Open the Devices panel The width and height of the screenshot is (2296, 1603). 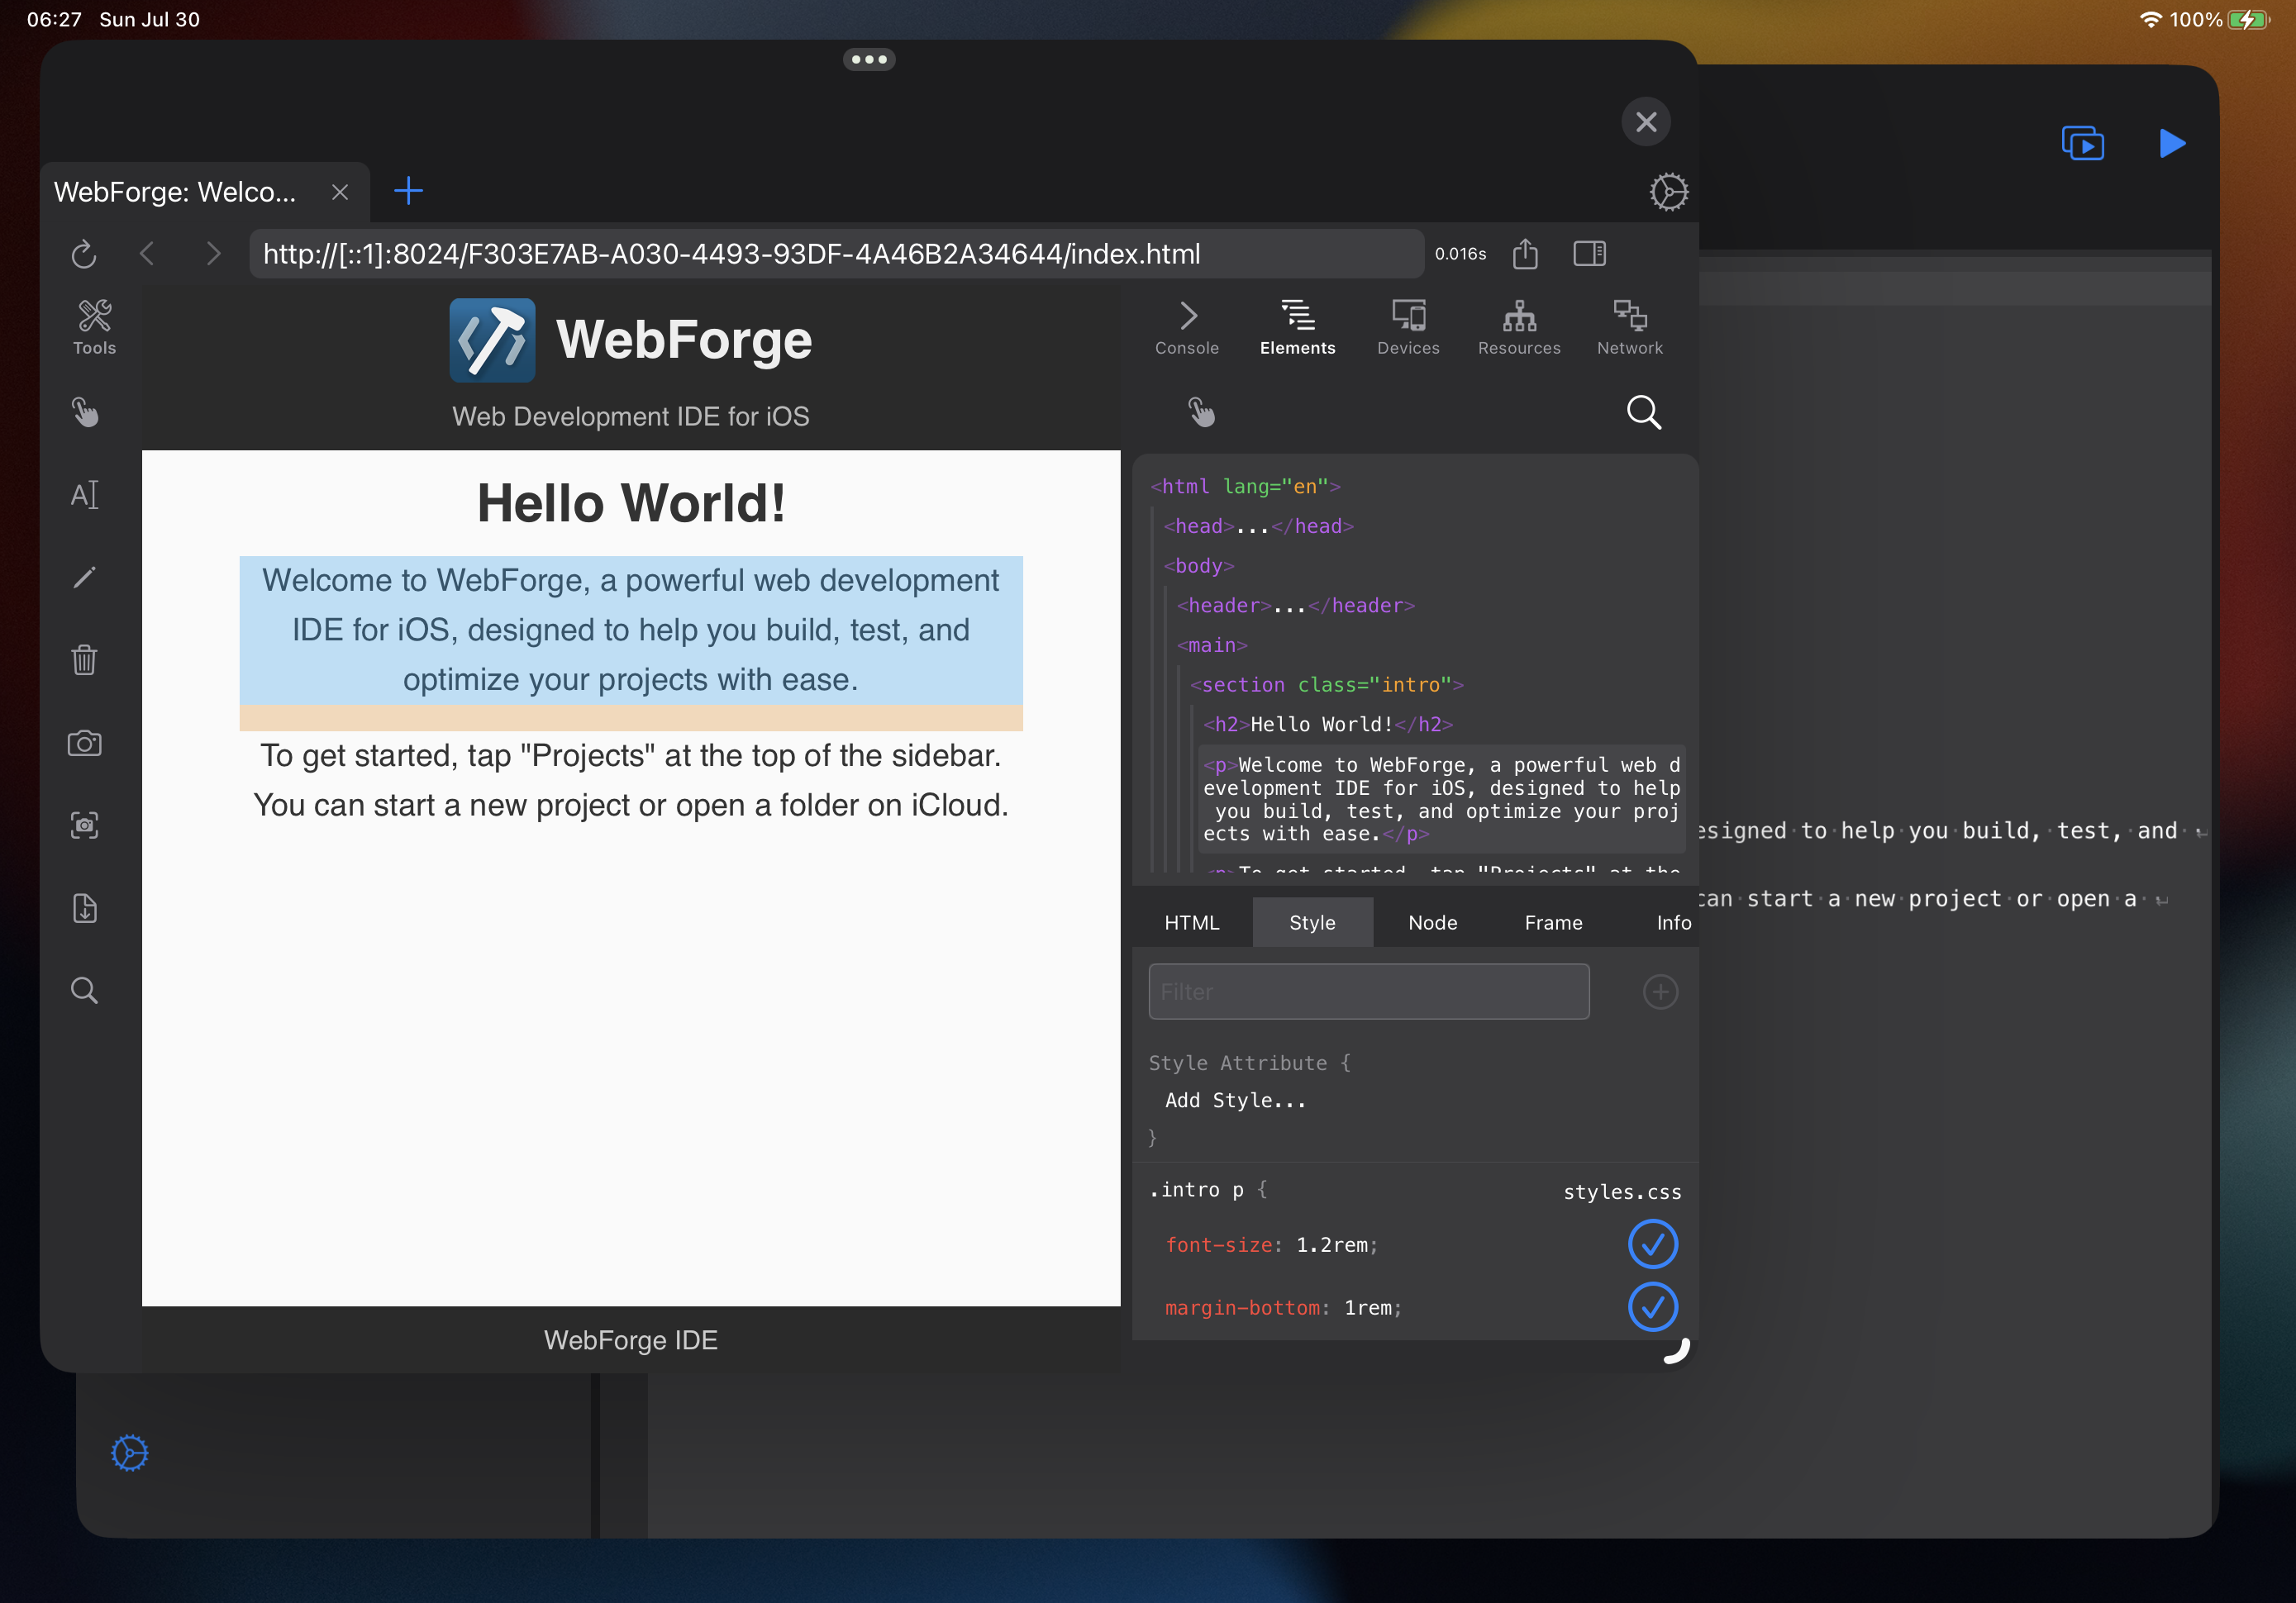1410,326
